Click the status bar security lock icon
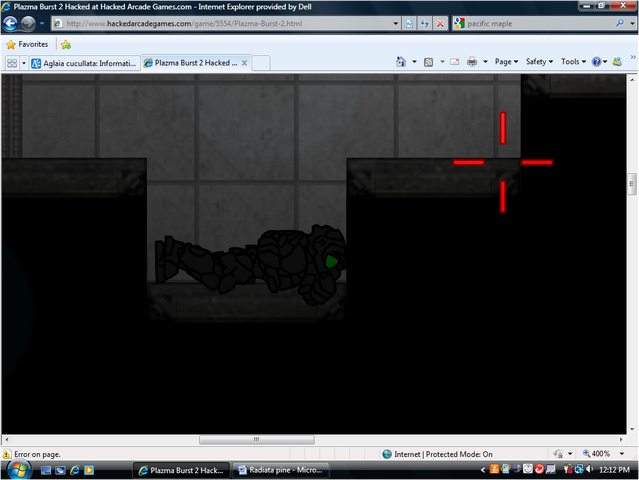Screen dimensions: 639x480 pos(558,454)
